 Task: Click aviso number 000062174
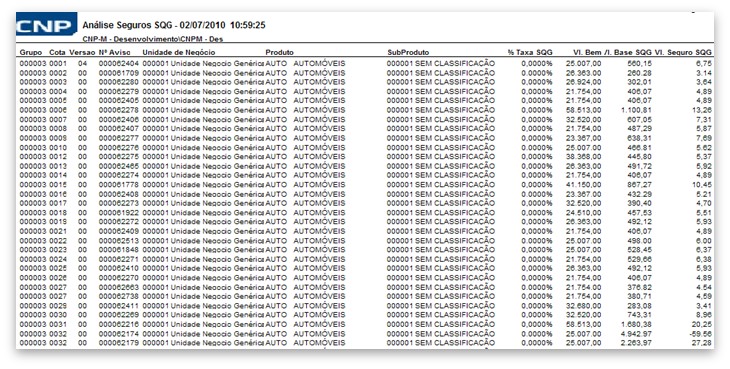(119, 334)
